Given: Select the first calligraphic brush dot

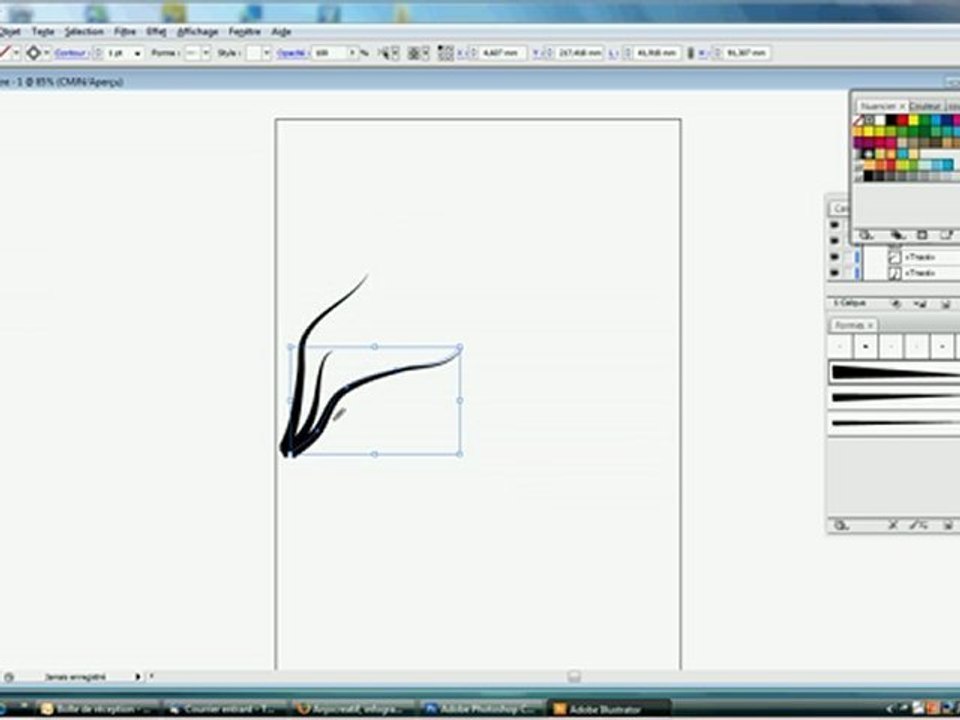Looking at the screenshot, I should click(840, 347).
